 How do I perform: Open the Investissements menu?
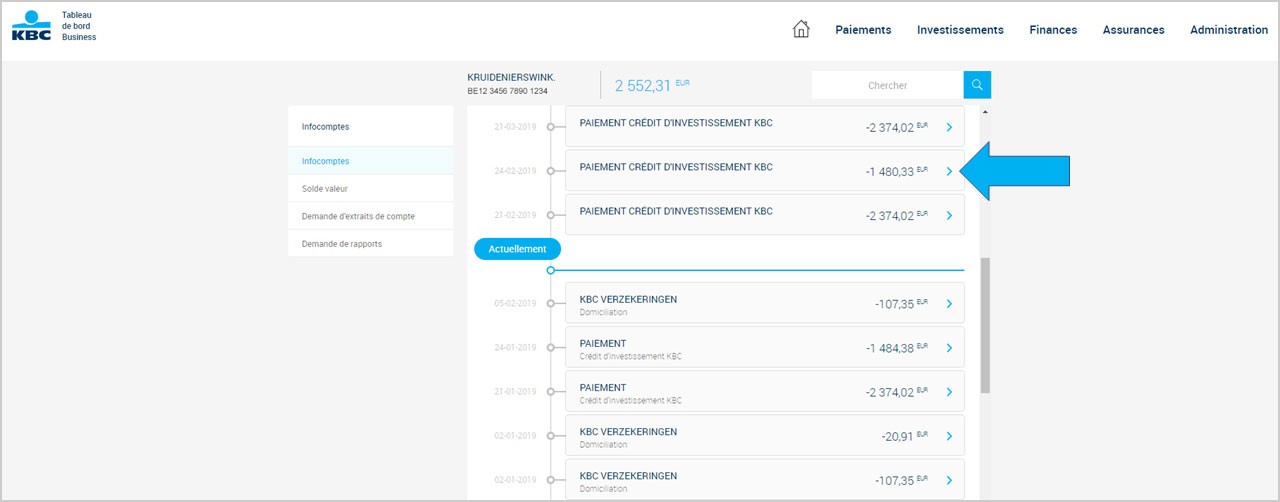[960, 30]
